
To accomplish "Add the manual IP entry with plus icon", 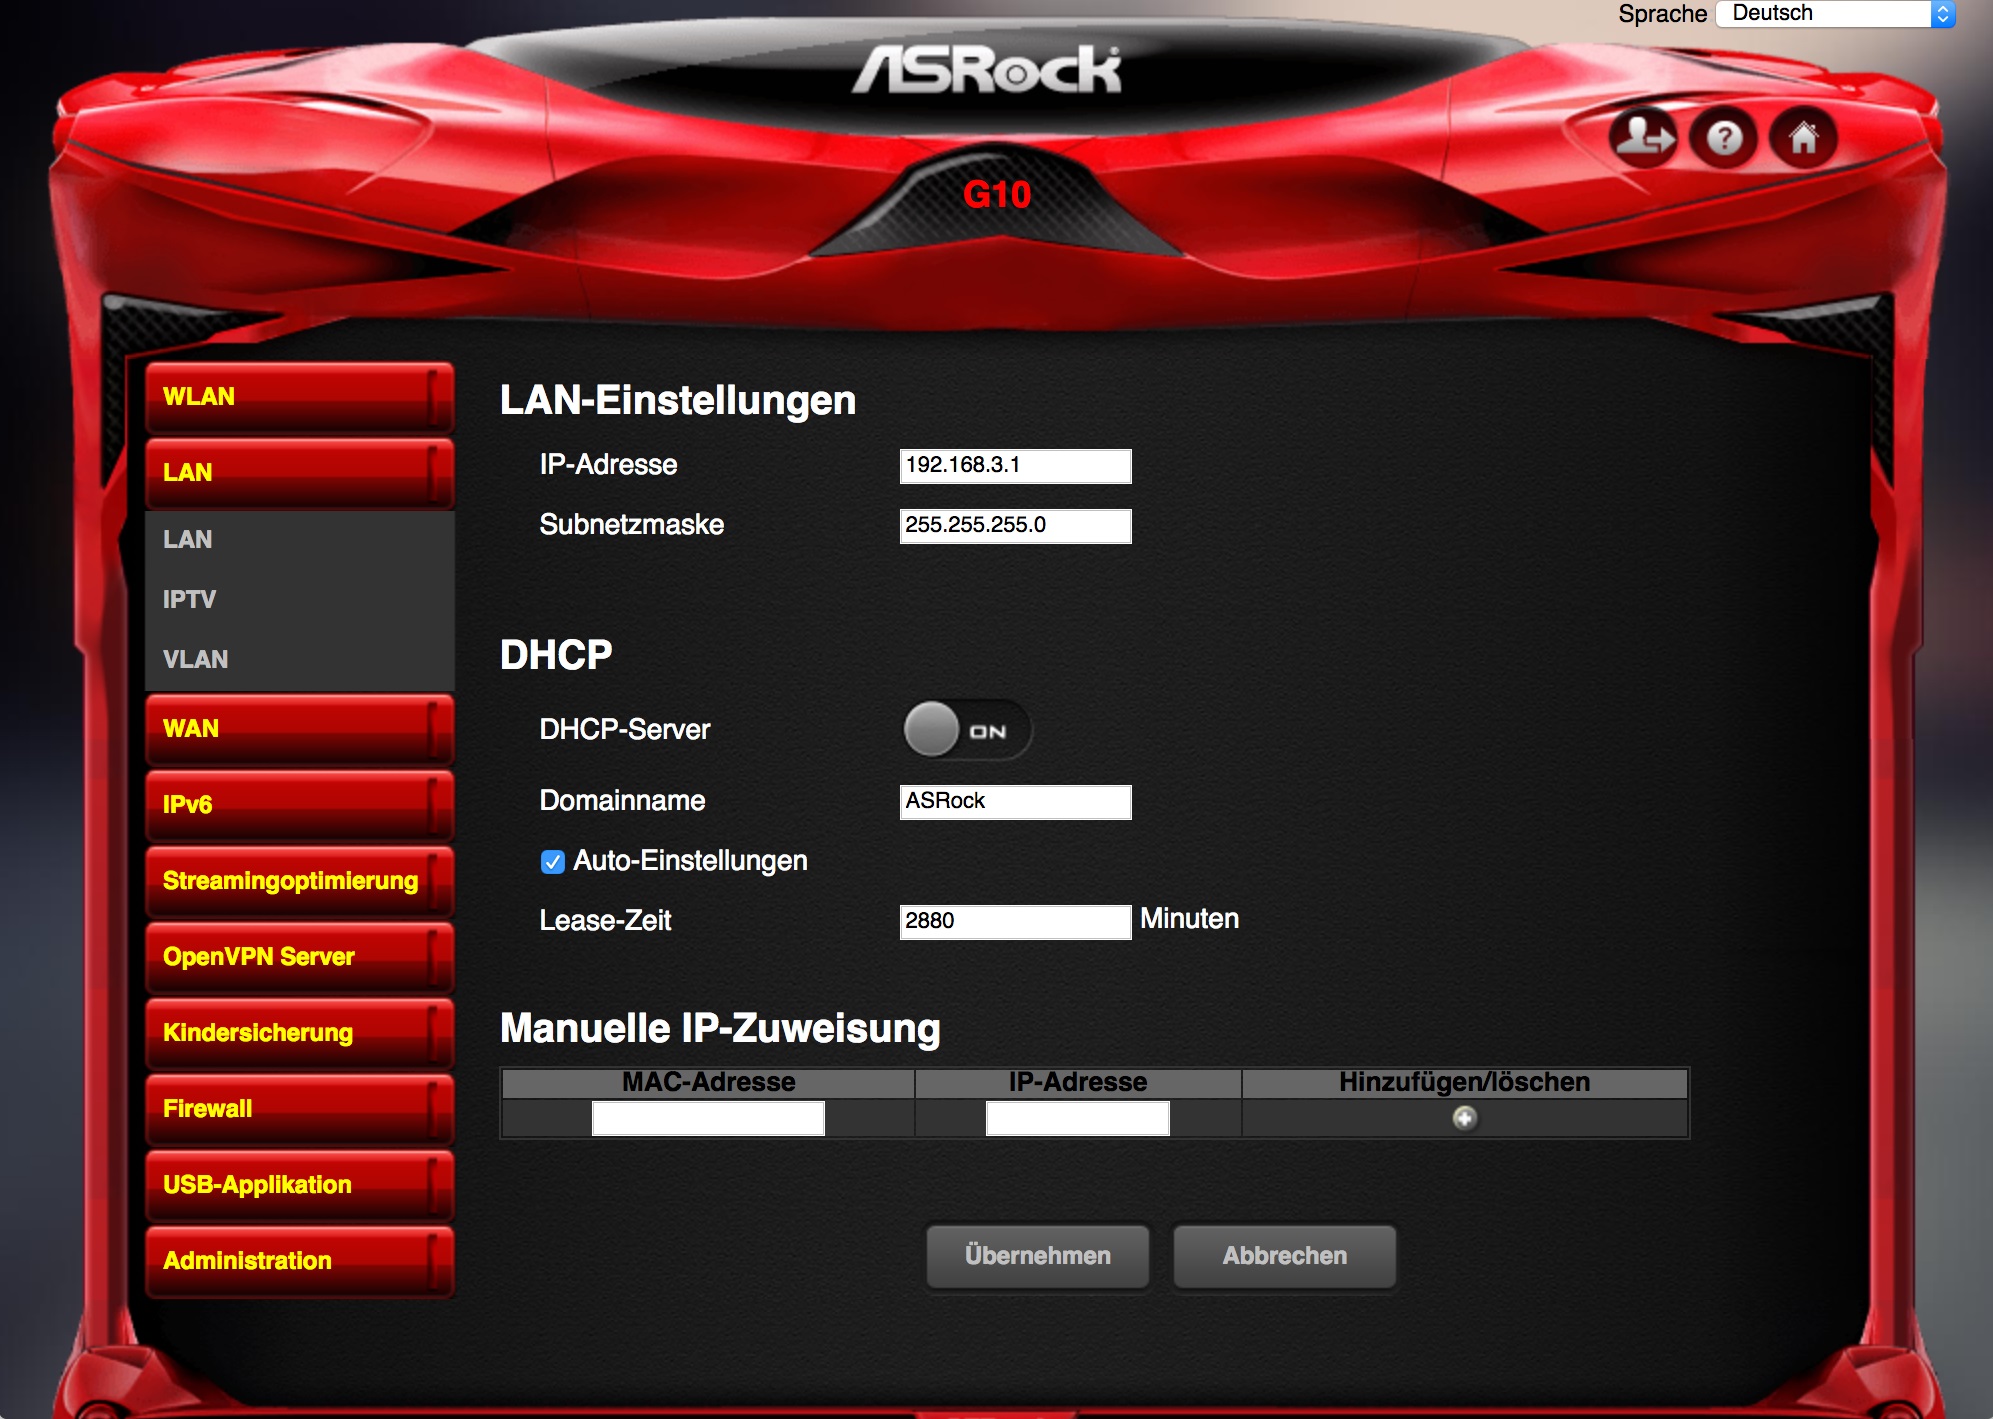I will click(x=1464, y=1118).
